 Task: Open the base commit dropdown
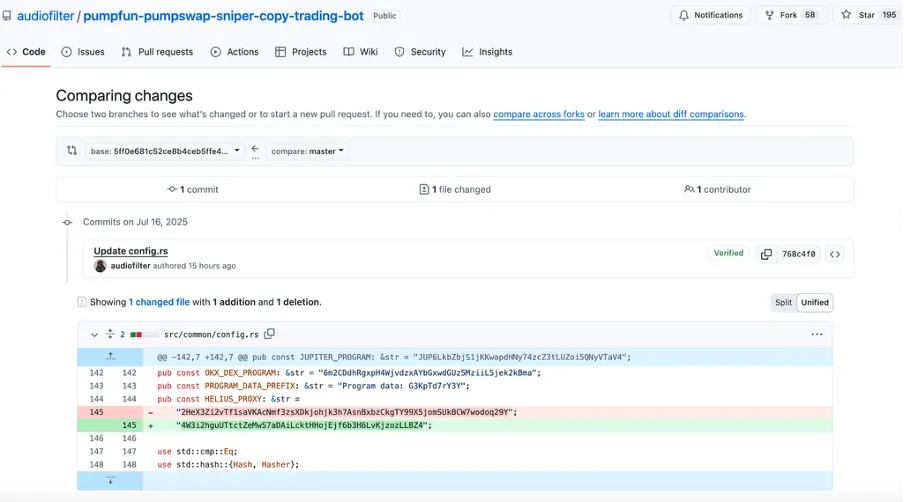tap(165, 151)
